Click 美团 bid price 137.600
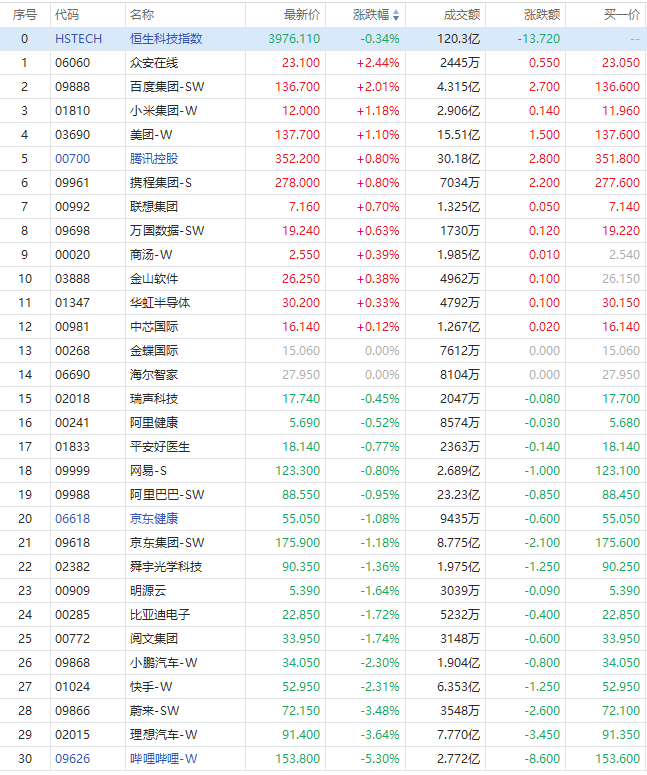Image resolution: width=647 pixels, height=775 pixels. pos(618,134)
